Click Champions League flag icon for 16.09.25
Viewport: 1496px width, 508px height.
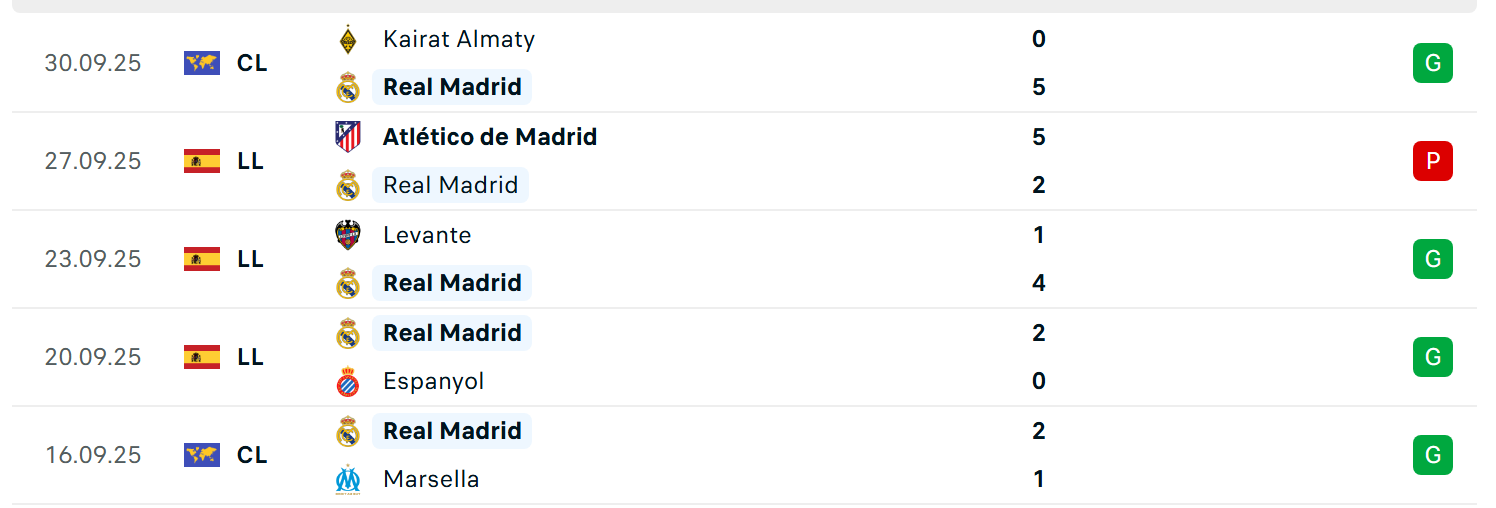pos(202,455)
